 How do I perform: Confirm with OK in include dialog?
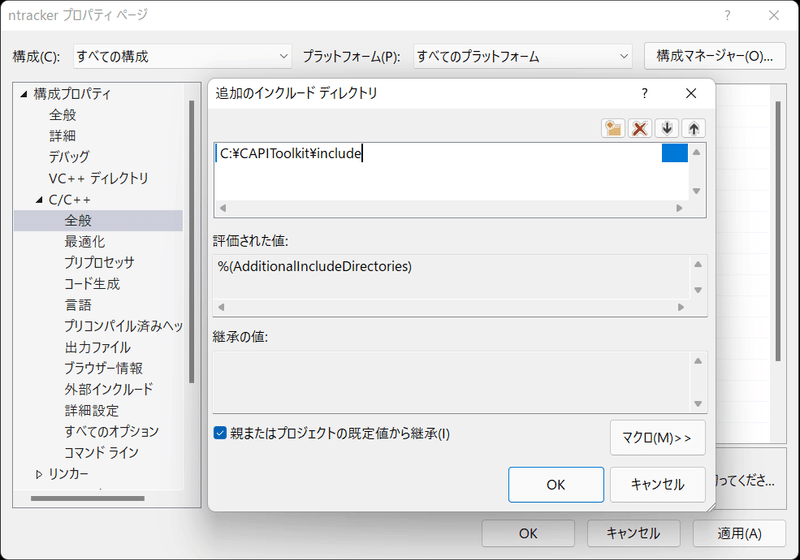pyautogui.click(x=556, y=485)
